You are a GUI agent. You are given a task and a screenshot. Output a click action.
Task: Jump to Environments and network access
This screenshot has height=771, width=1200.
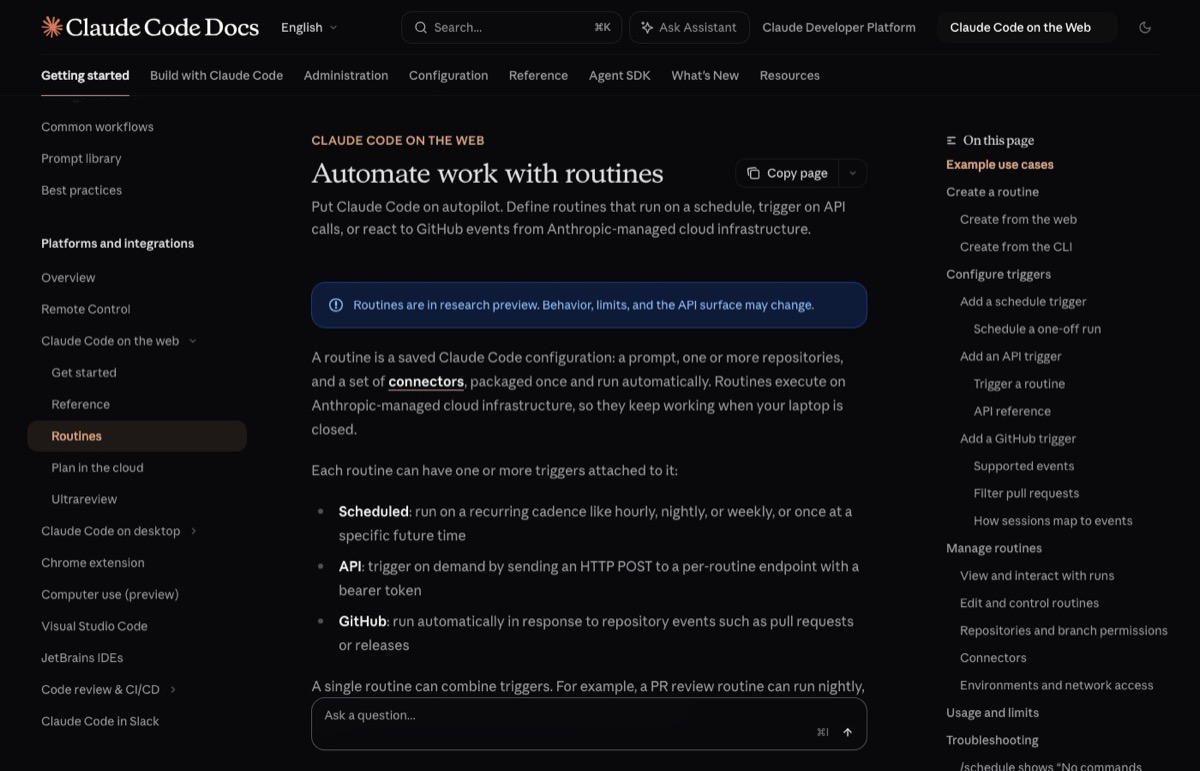[1057, 686]
